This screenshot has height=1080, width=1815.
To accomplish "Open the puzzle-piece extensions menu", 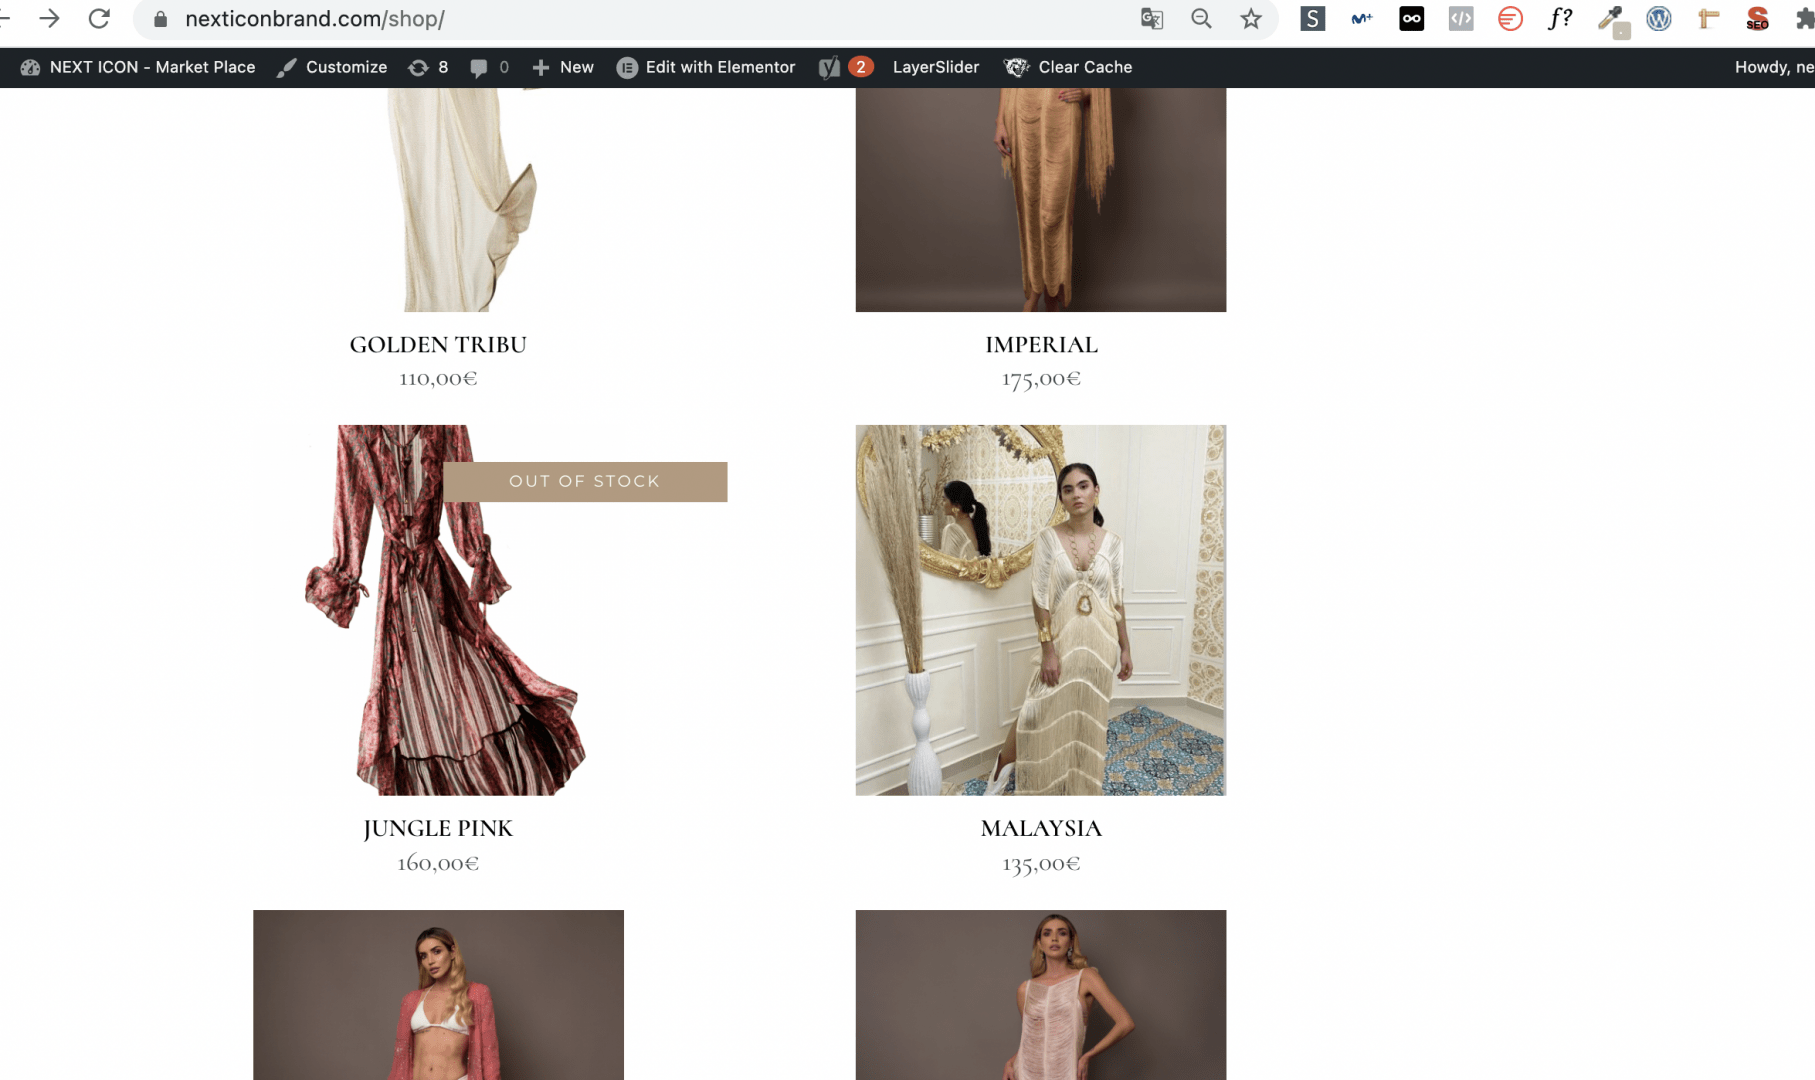I will 1805,19.
